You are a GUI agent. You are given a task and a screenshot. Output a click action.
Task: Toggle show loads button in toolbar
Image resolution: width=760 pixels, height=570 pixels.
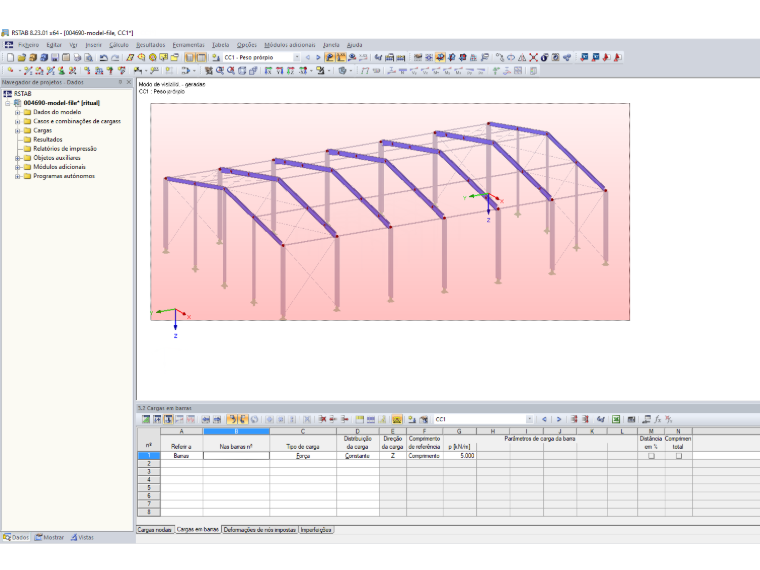[330, 57]
